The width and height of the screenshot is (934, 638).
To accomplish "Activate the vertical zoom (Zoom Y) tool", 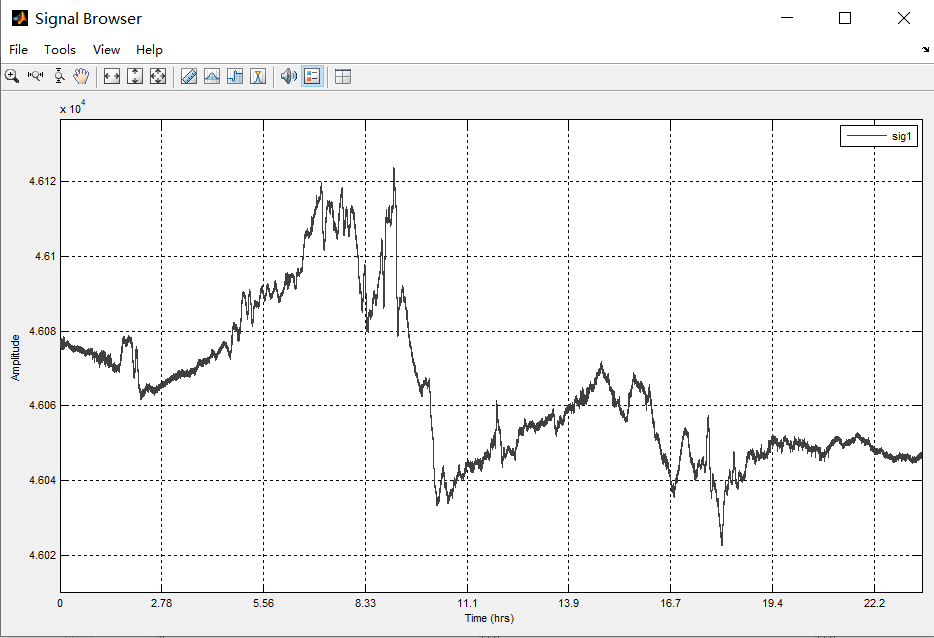I will [x=59, y=76].
